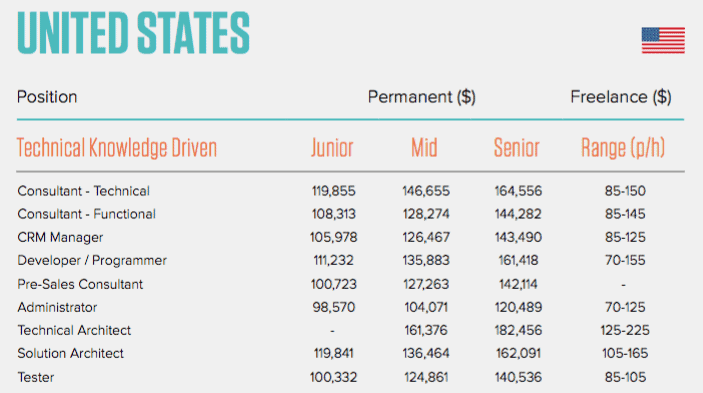Select the Permanent ($) column header

tap(421, 97)
